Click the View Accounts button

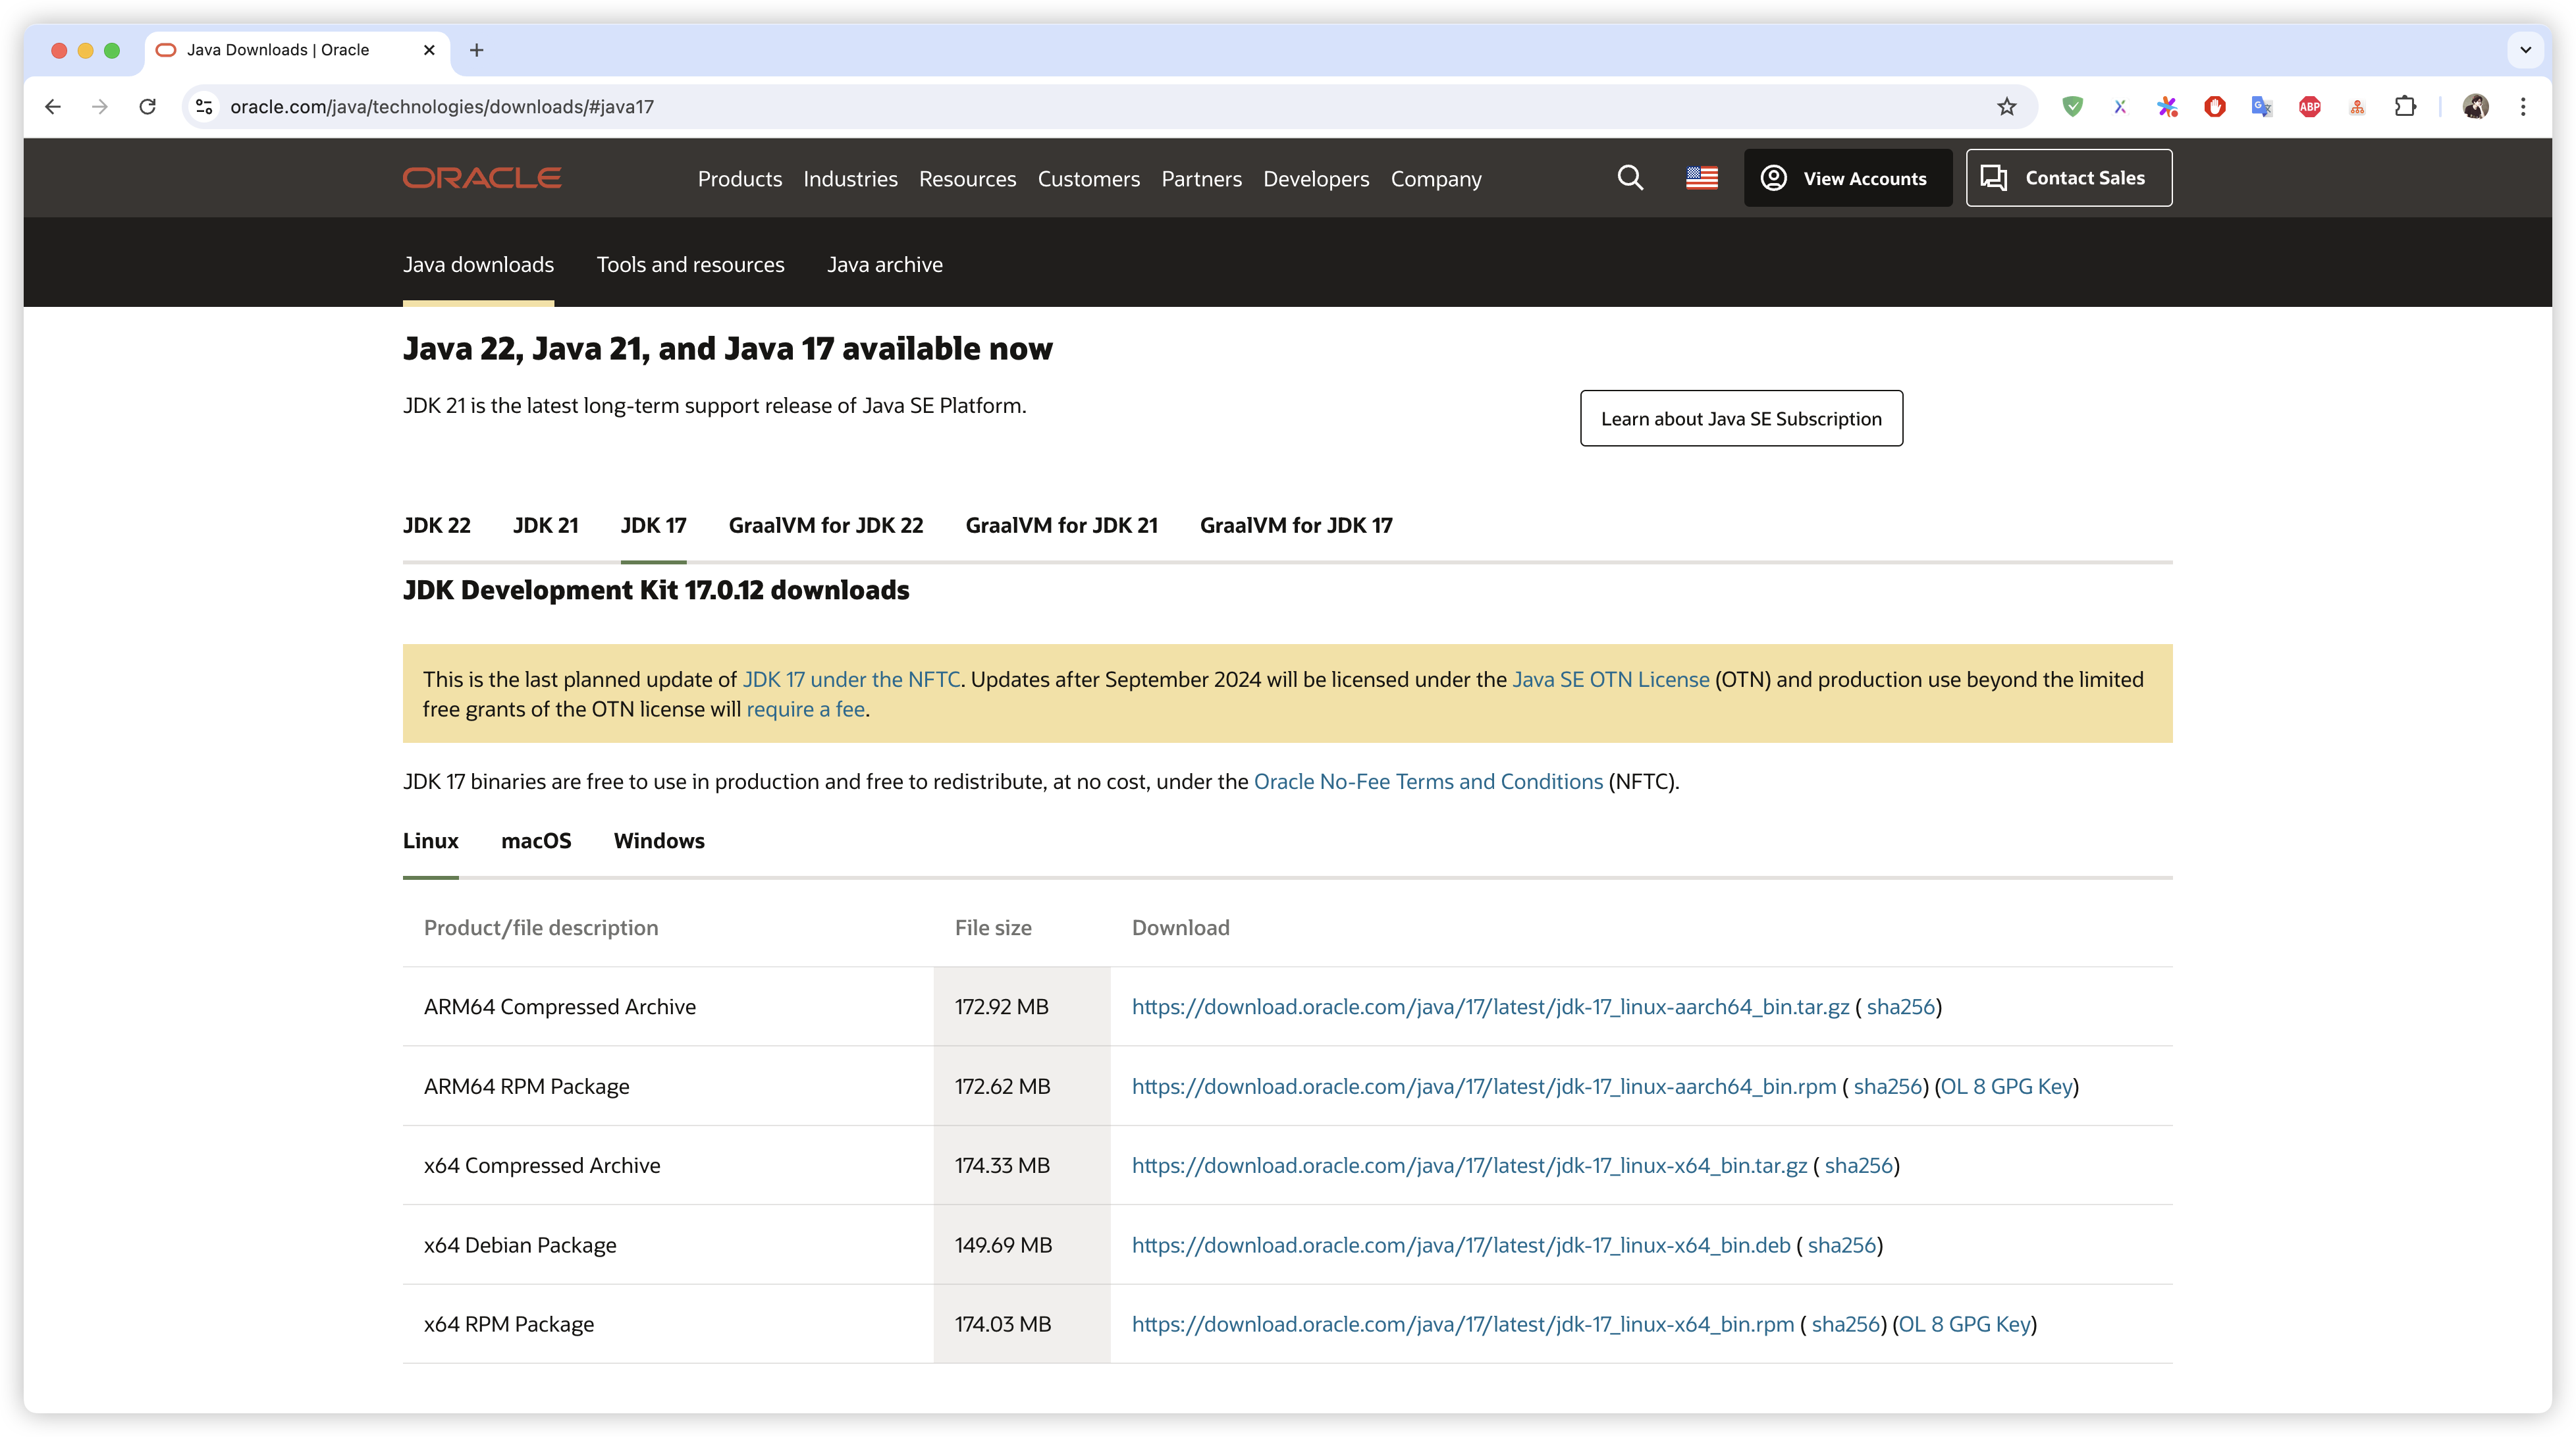(x=1847, y=178)
